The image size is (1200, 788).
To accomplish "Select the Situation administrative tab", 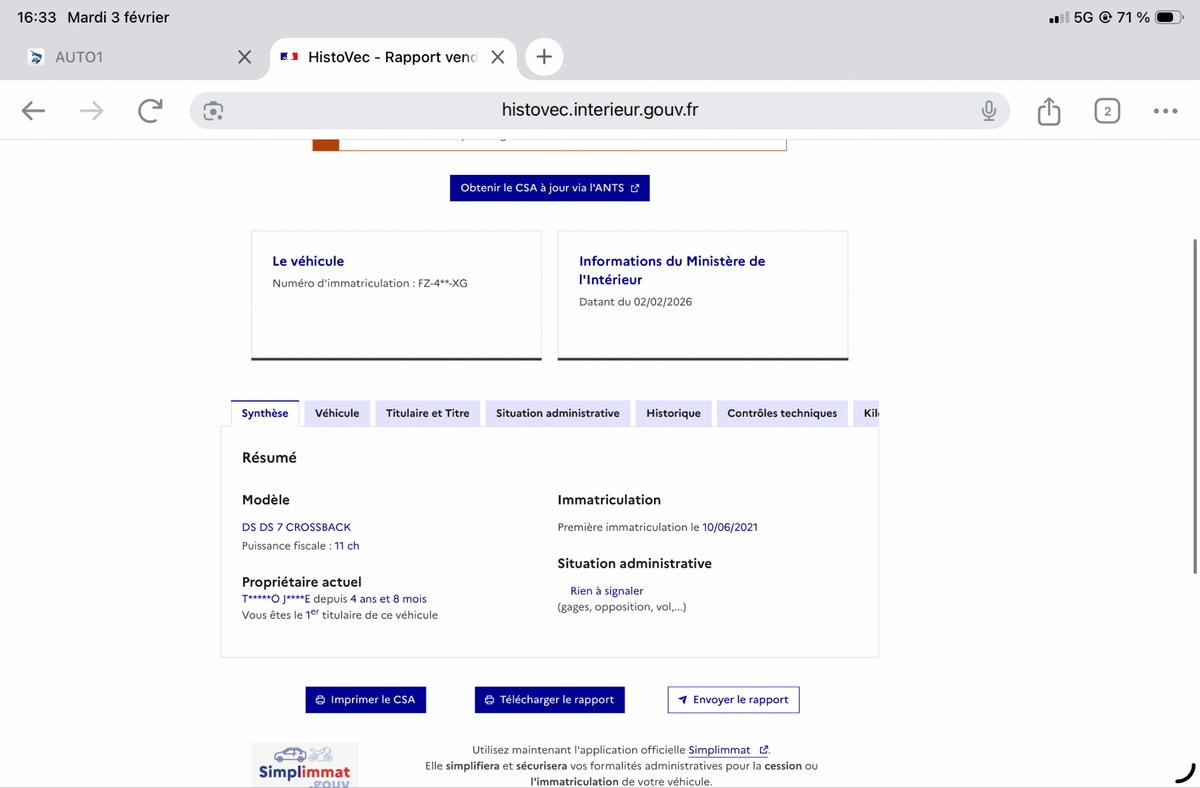I will (x=557, y=413).
